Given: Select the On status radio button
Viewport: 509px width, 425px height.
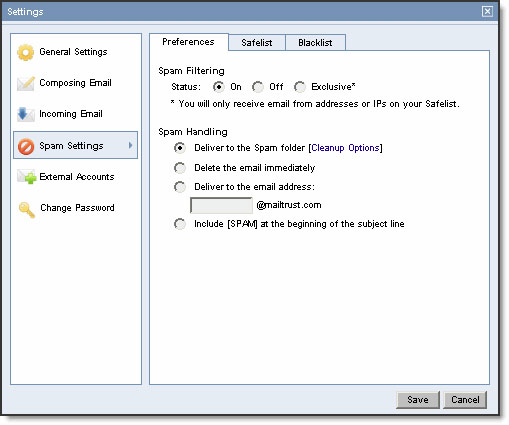Looking at the screenshot, I should click(x=218, y=87).
